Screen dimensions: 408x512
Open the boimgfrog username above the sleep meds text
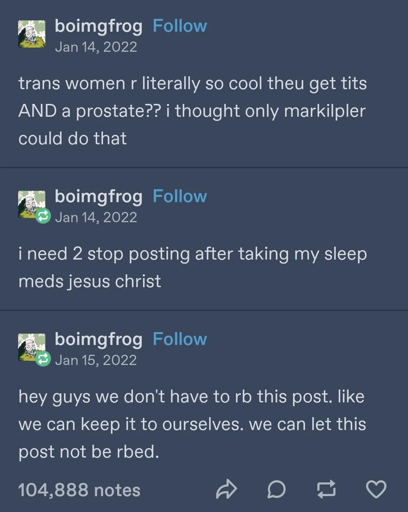pos(99,197)
